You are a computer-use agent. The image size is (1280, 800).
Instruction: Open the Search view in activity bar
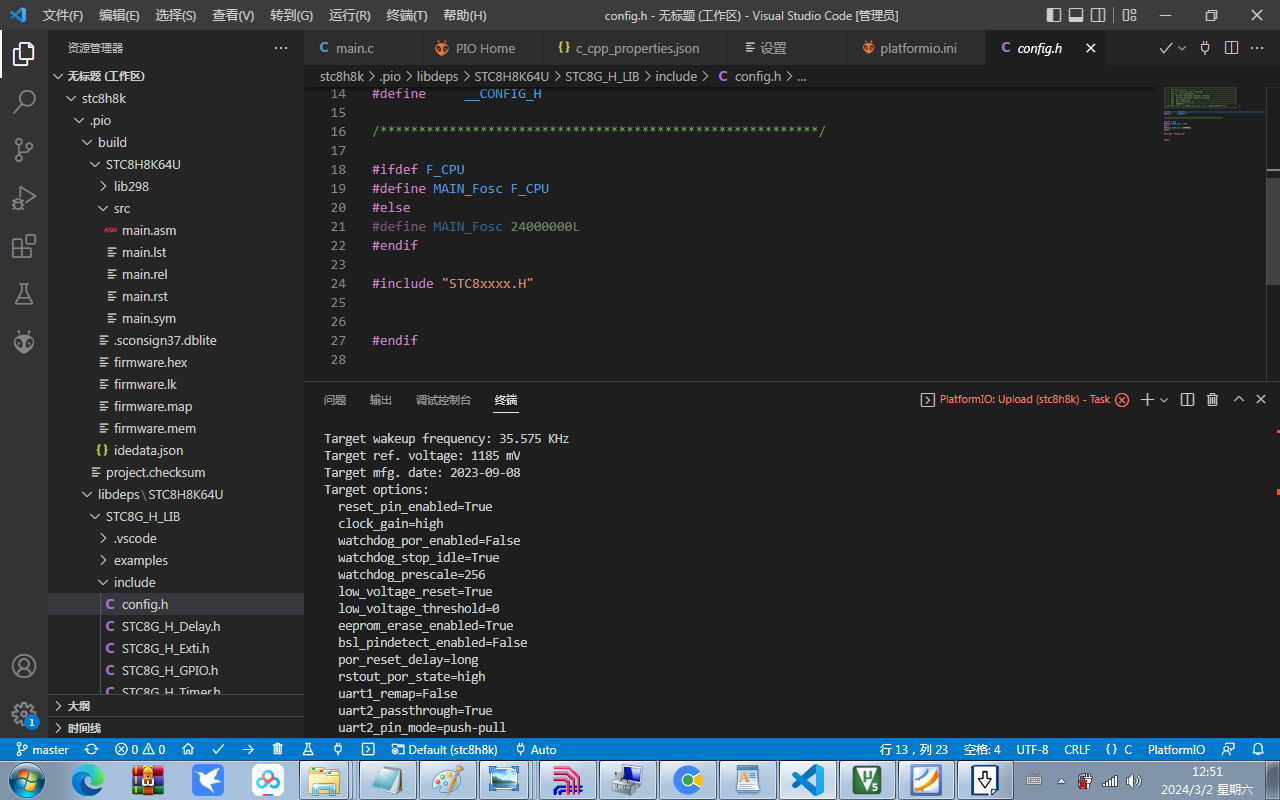[24, 101]
